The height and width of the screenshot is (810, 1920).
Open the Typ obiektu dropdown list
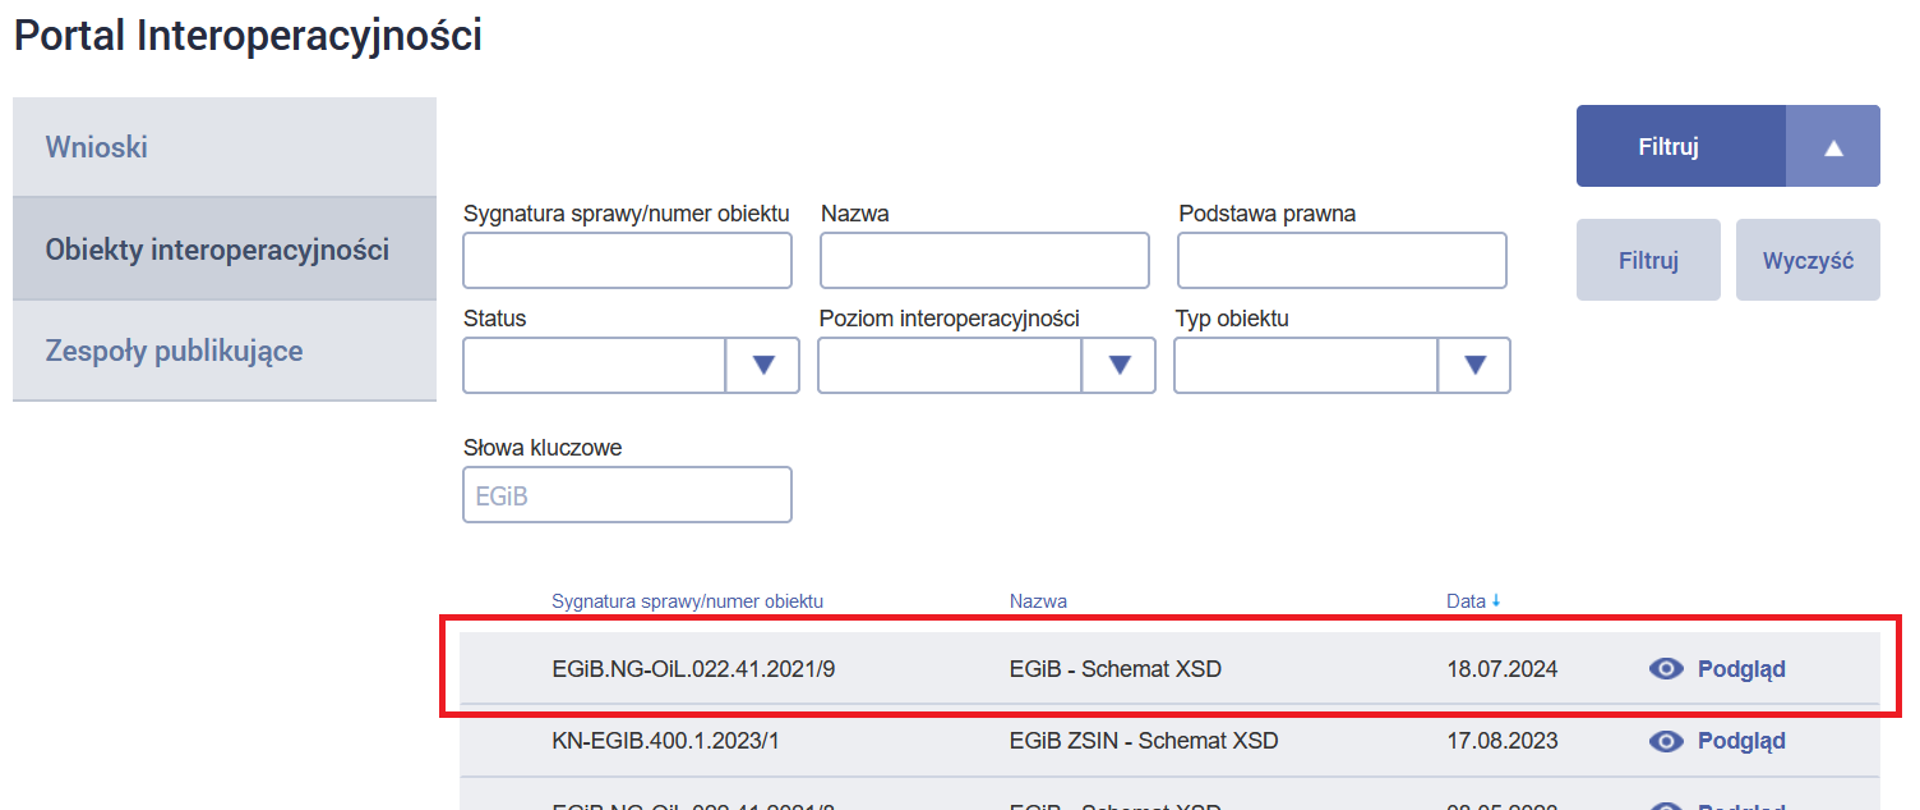coord(1474,365)
